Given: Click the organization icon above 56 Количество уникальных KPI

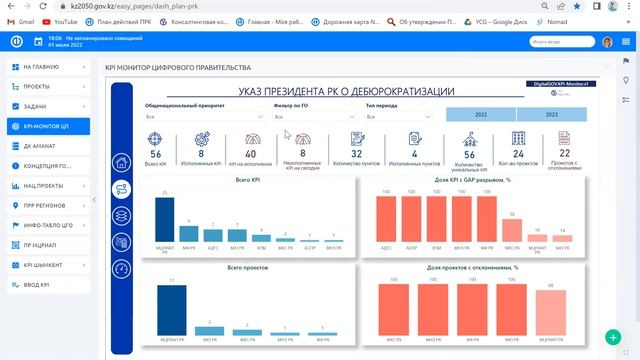Looking at the screenshot, I should [x=470, y=140].
